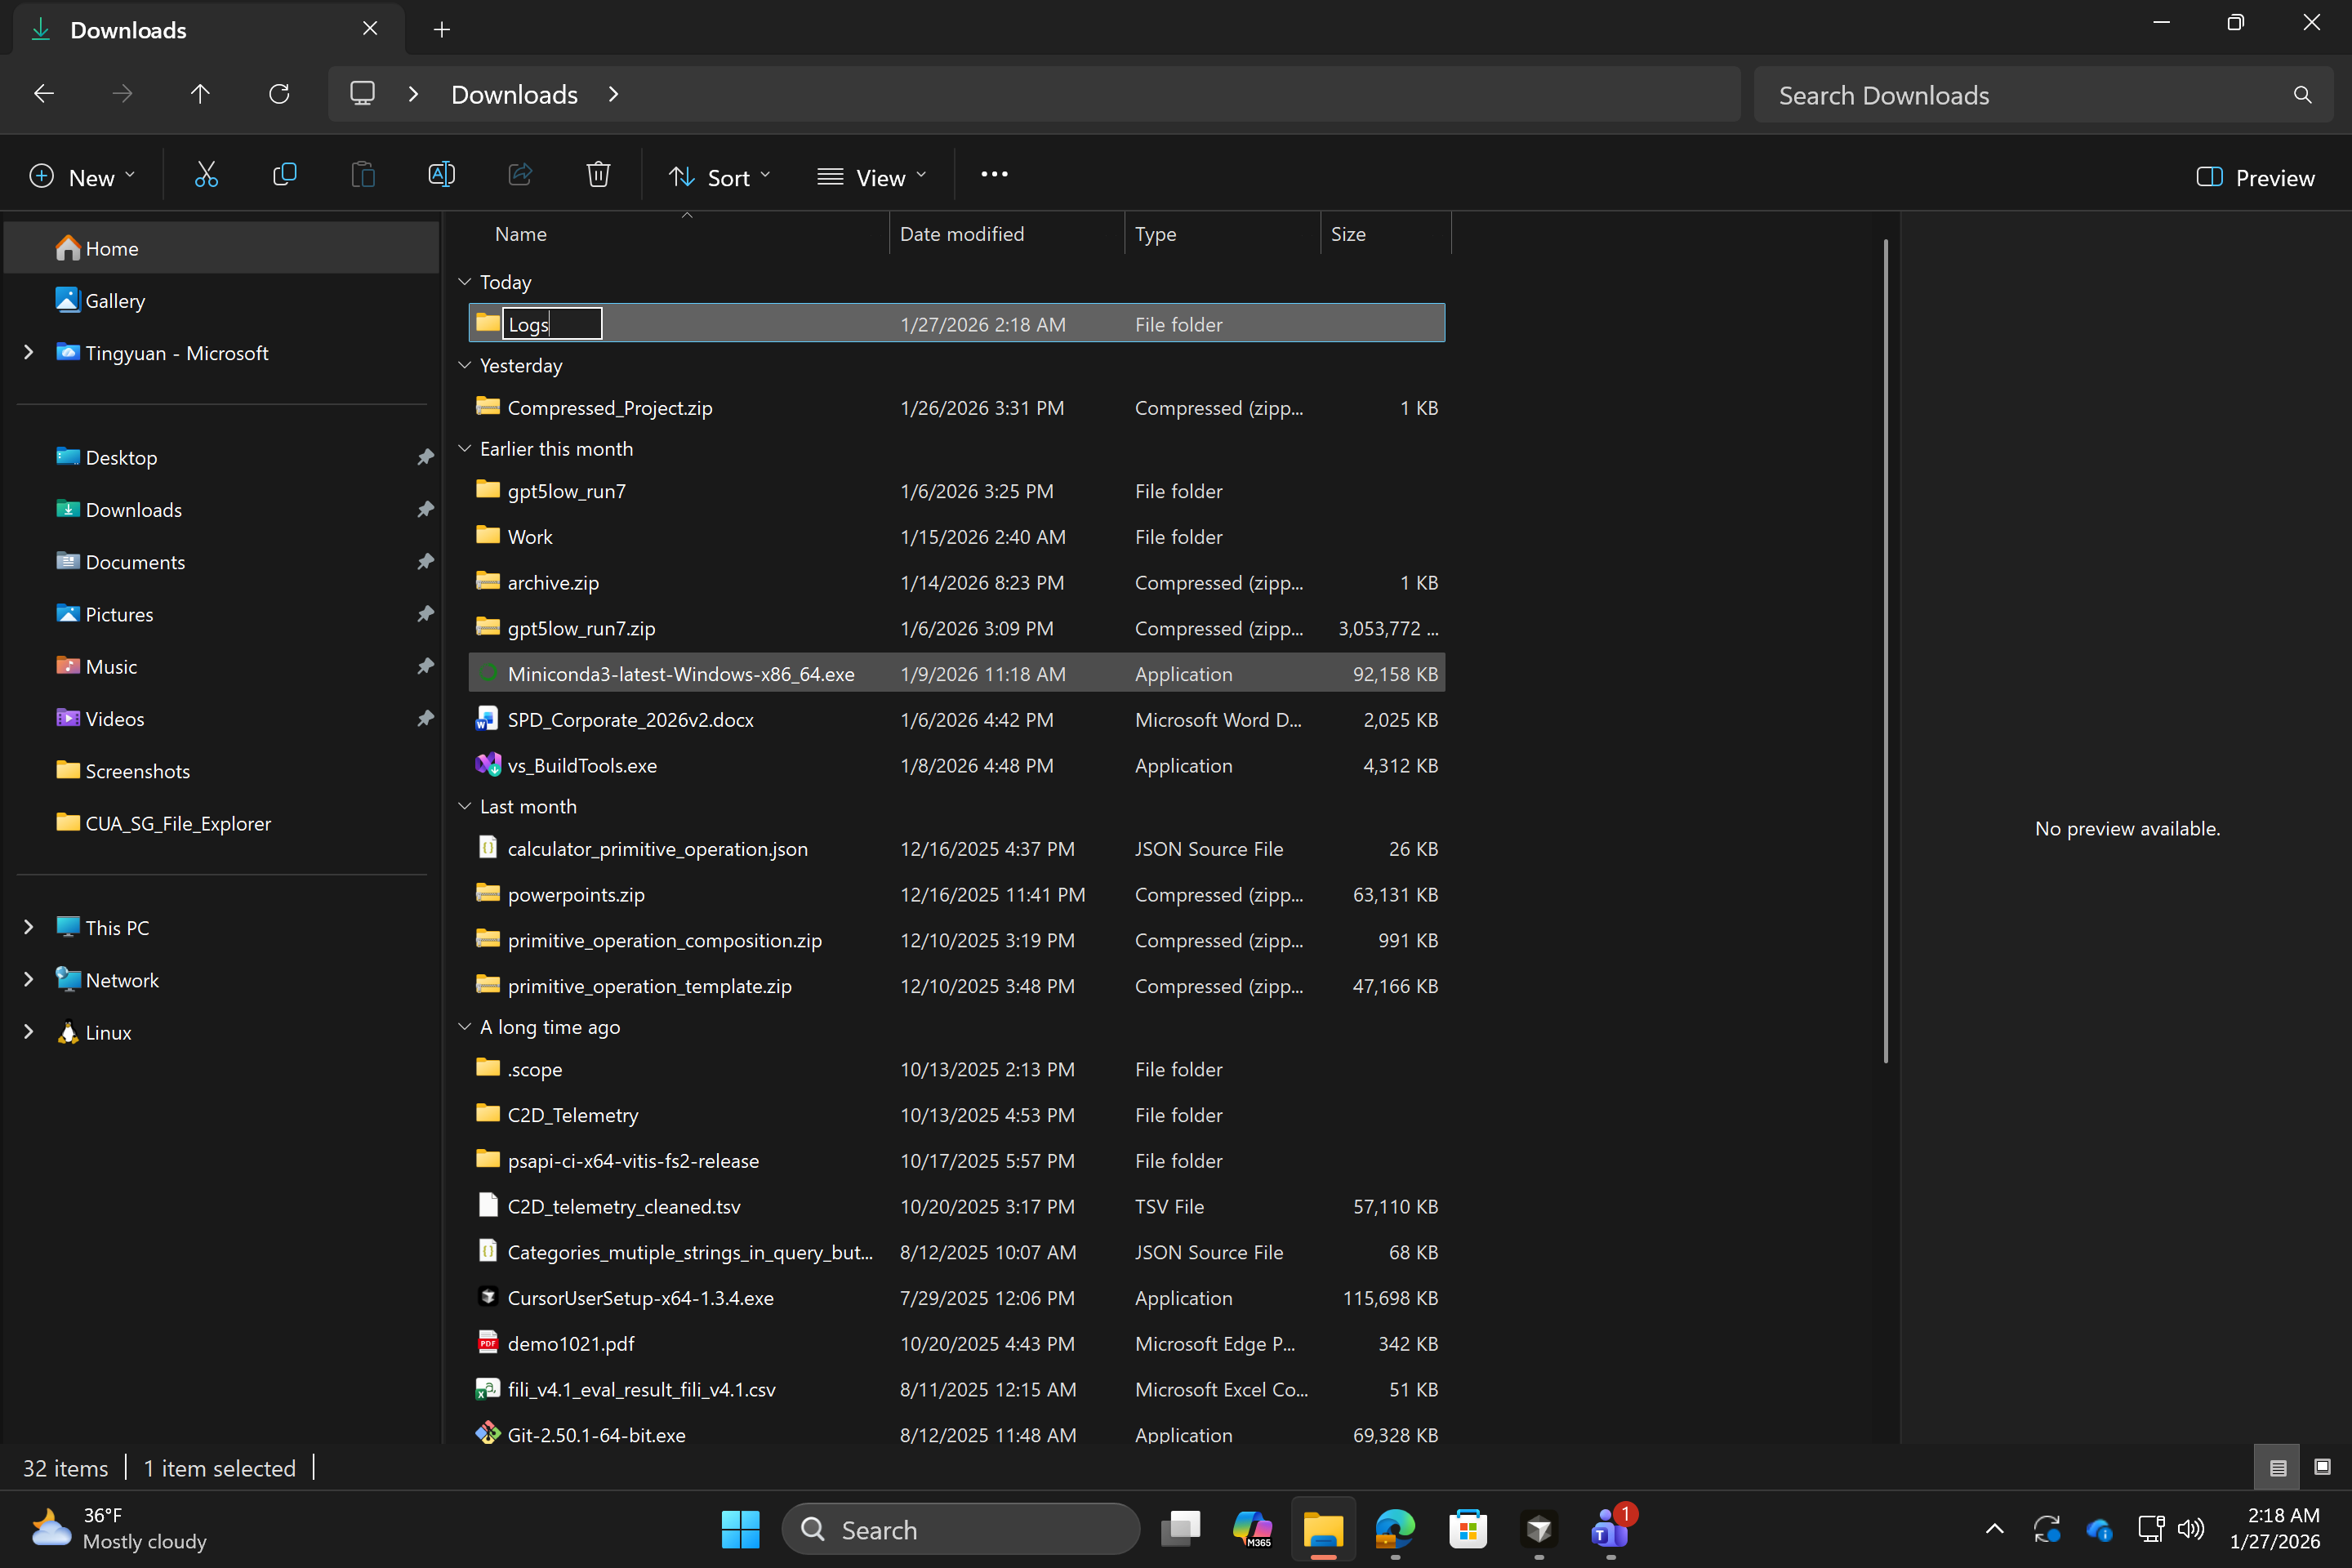The image size is (2352, 1568).
Task: Collapse the Earlier this month group
Action: coord(465,449)
